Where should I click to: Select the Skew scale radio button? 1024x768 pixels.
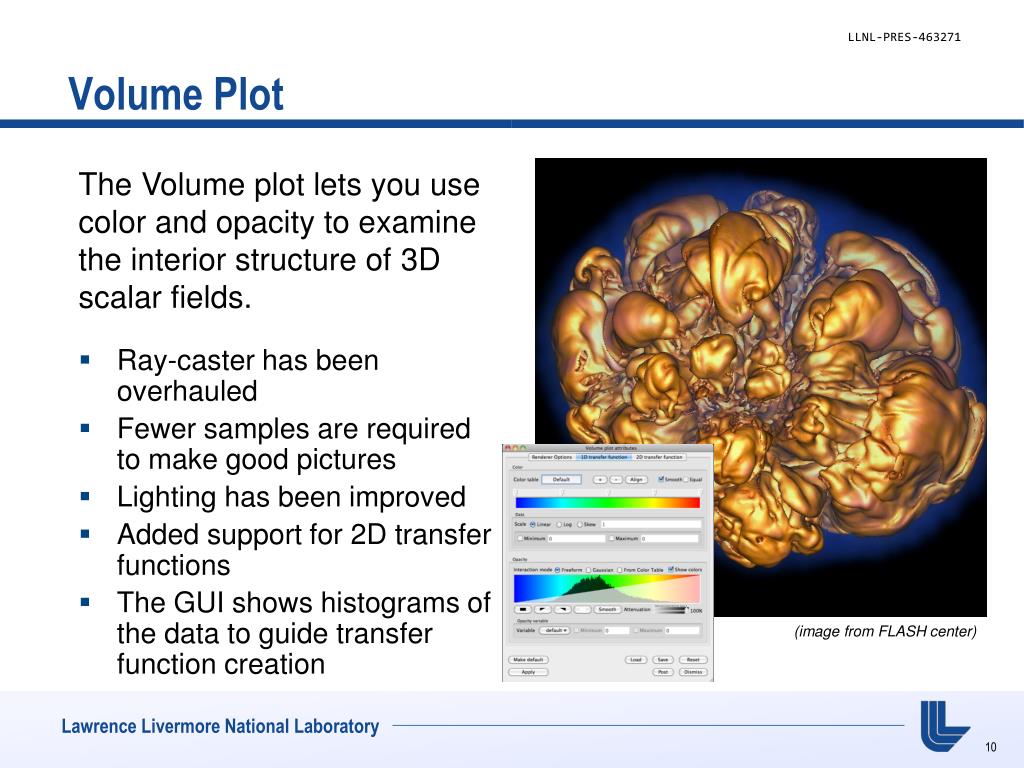[580, 524]
